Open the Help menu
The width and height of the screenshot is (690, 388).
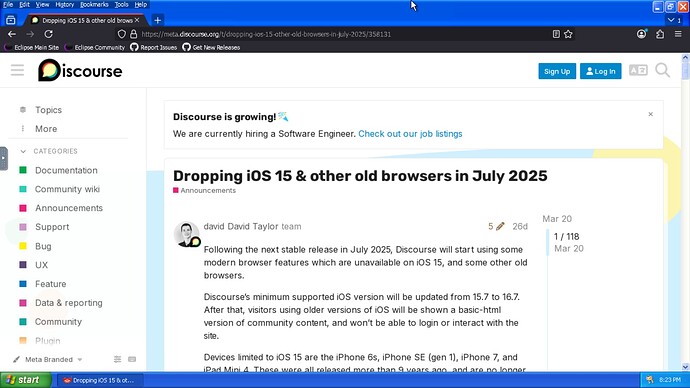141,4
